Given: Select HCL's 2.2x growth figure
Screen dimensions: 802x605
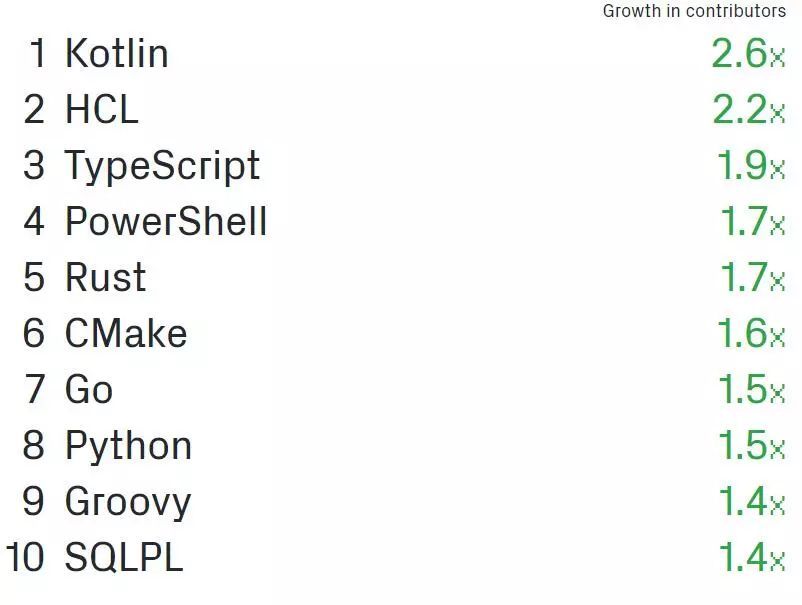Looking at the screenshot, I should click(748, 109).
